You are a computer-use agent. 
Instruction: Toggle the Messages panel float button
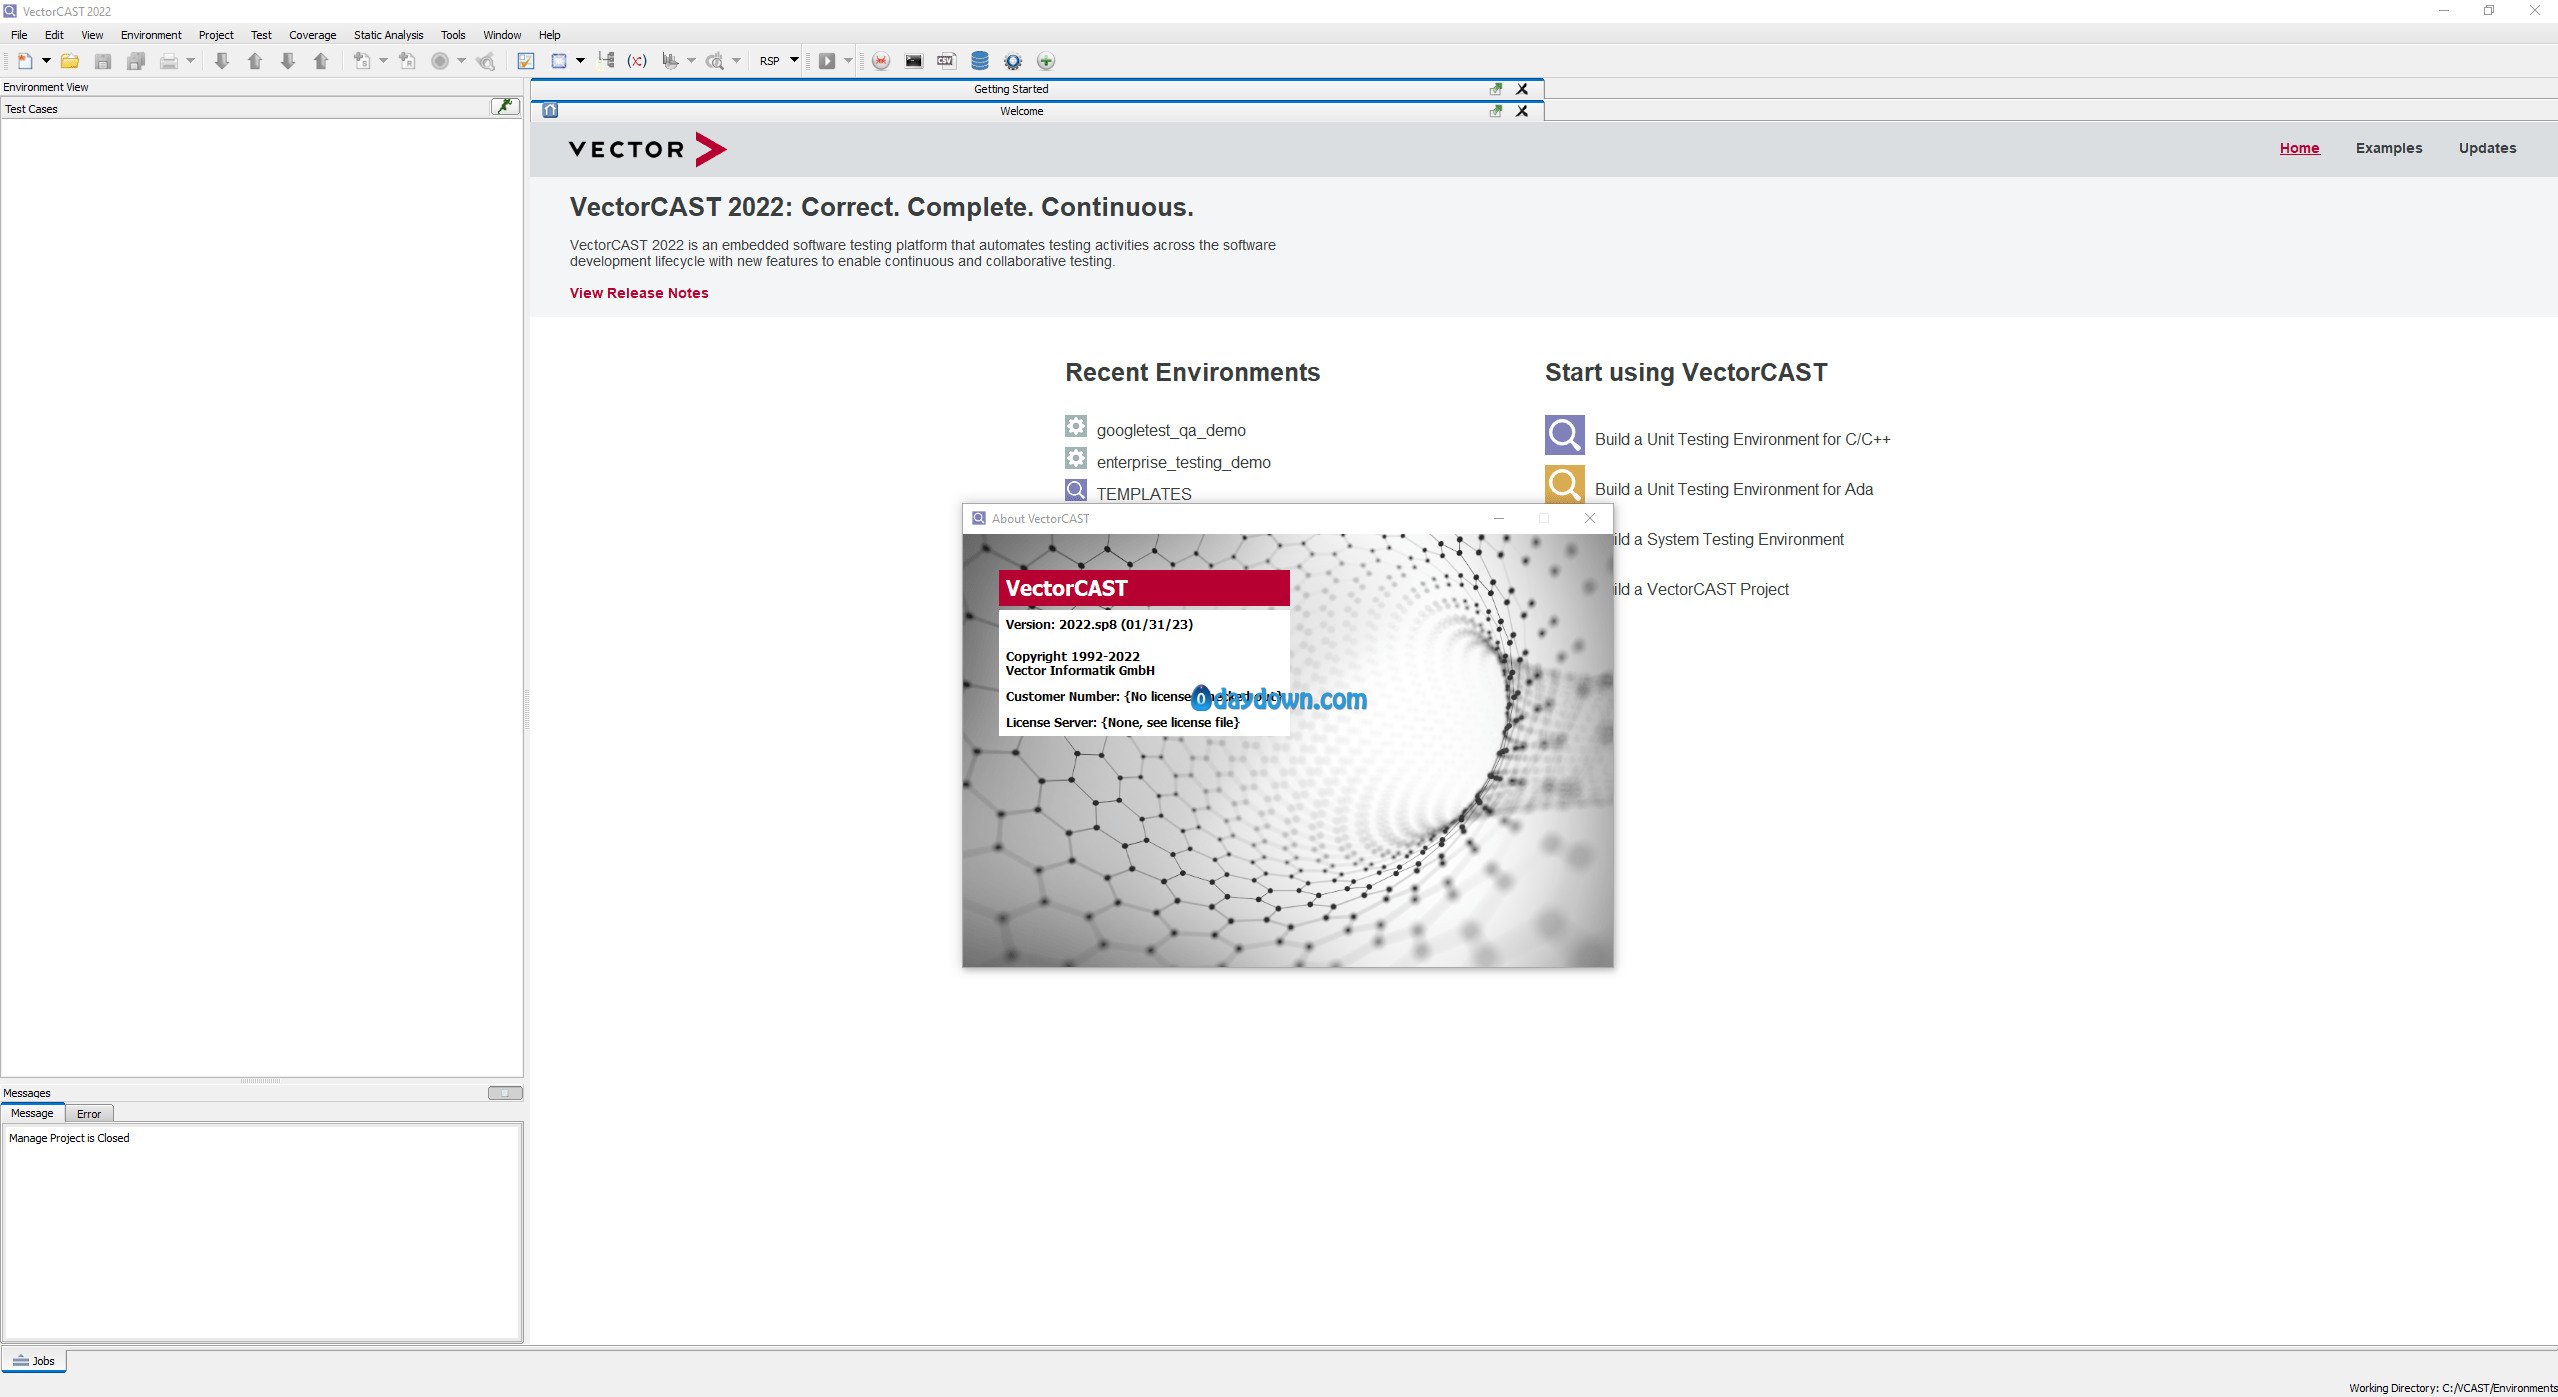[505, 1093]
